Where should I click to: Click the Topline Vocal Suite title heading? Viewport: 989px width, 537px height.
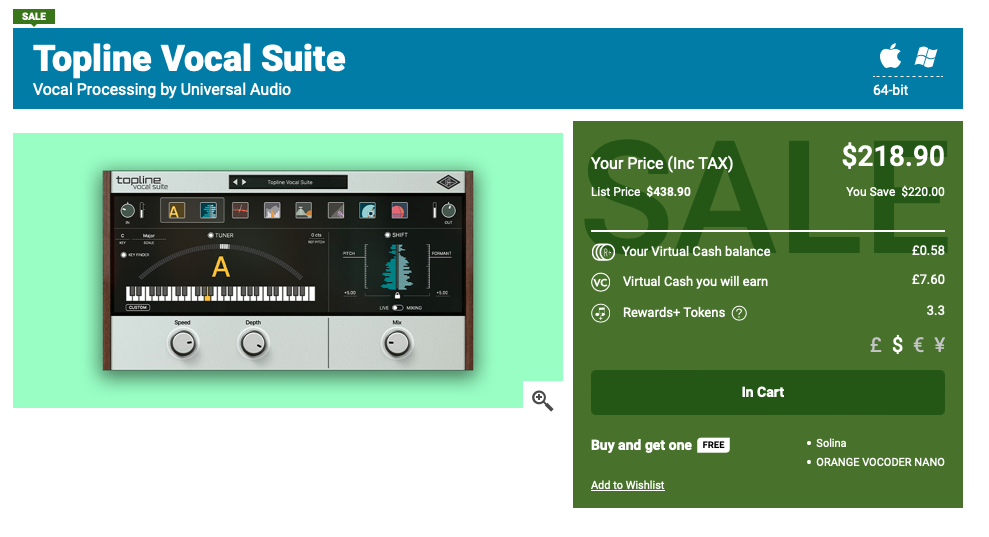coord(189,59)
